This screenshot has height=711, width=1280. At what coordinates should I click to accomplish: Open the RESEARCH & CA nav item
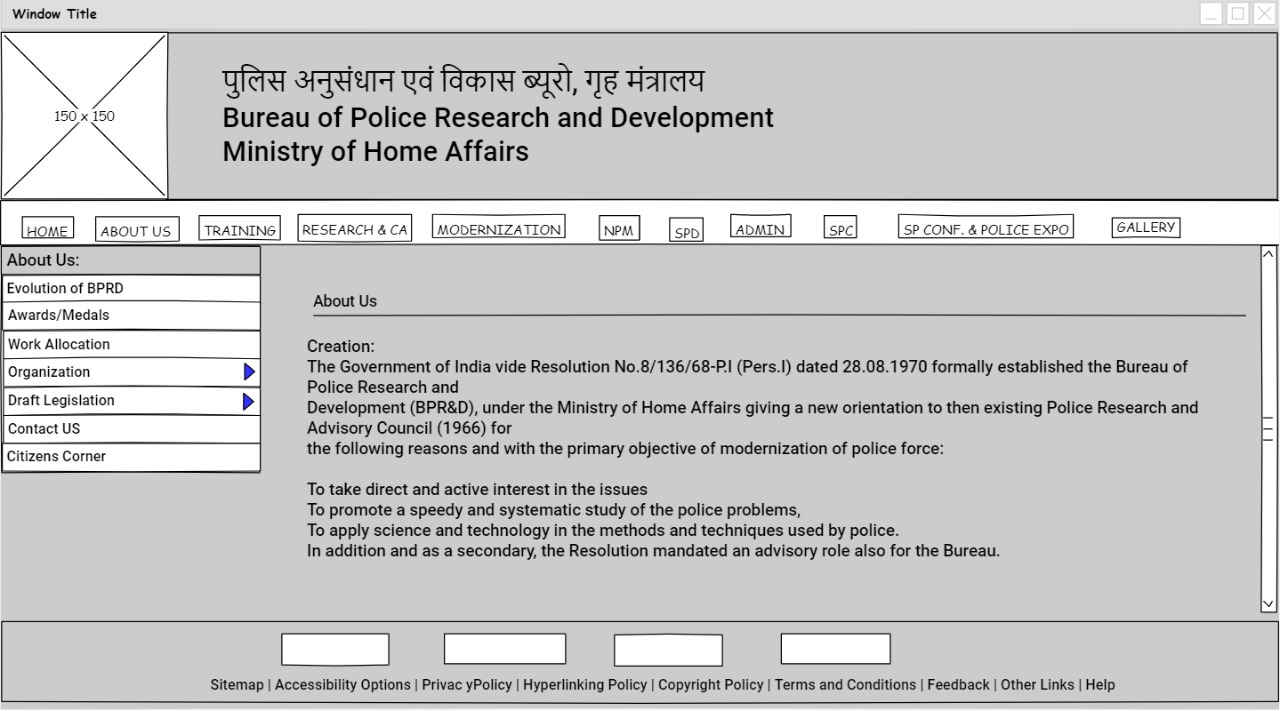[x=355, y=229]
